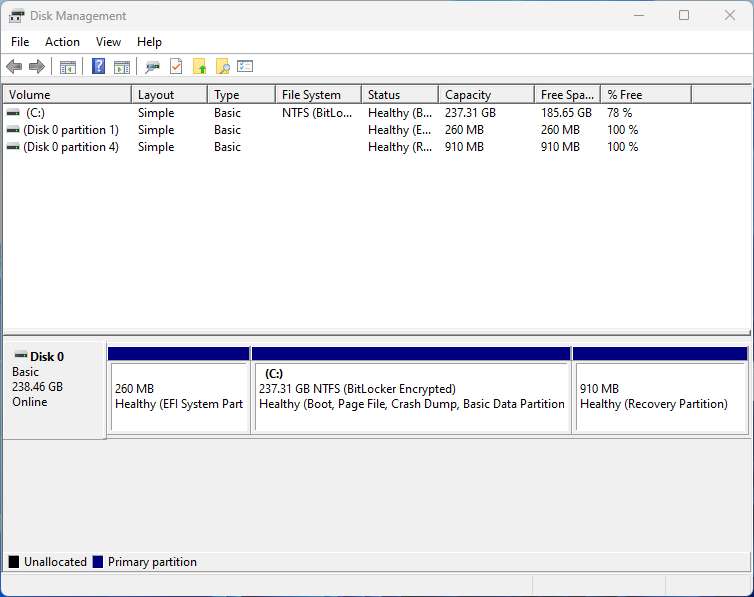Click the Back arrow toolbar icon
Image resolution: width=754 pixels, height=597 pixels.
(x=14, y=66)
